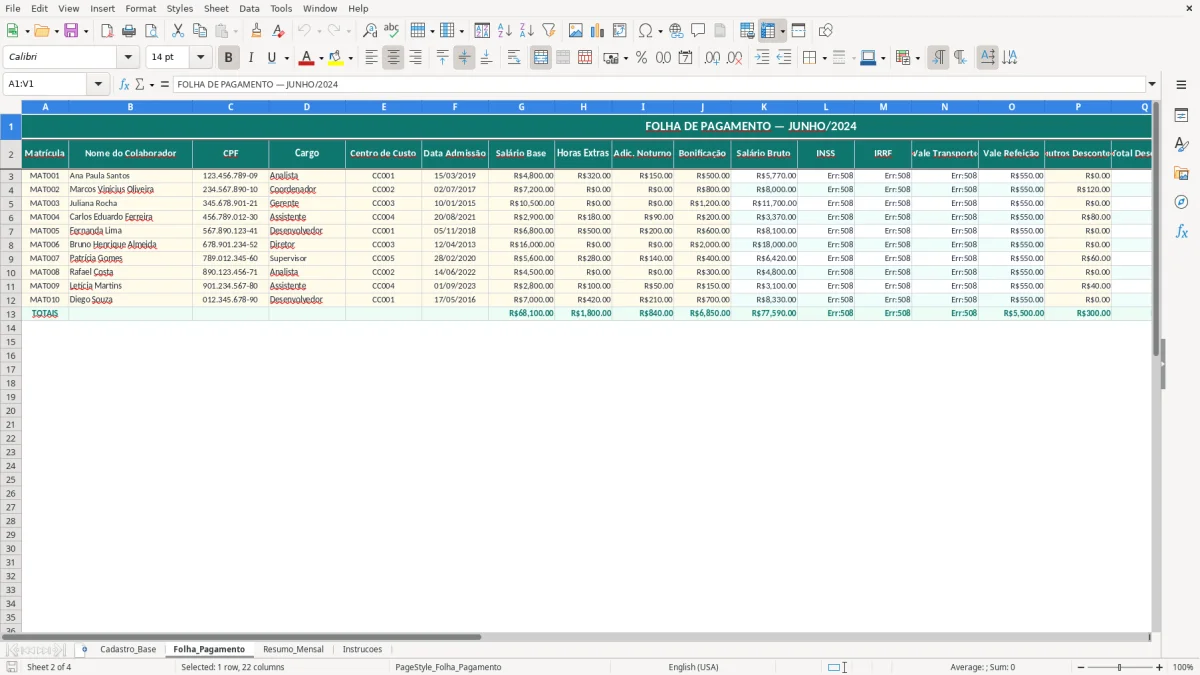
Task: Click row 13 header
Action: [x=10, y=313]
